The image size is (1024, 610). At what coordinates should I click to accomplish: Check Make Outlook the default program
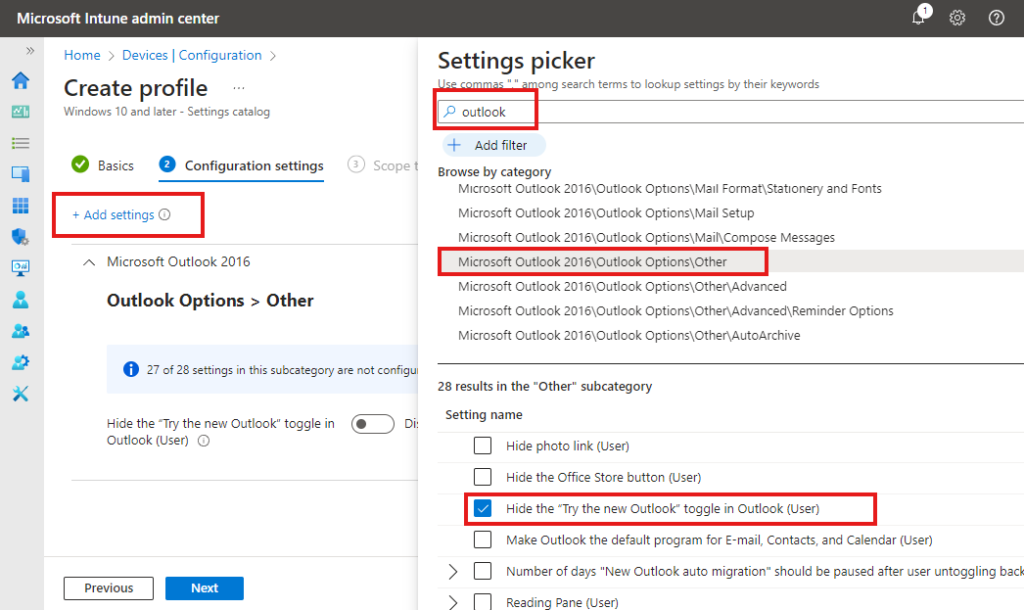pyautogui.click(x=483, y=539)
